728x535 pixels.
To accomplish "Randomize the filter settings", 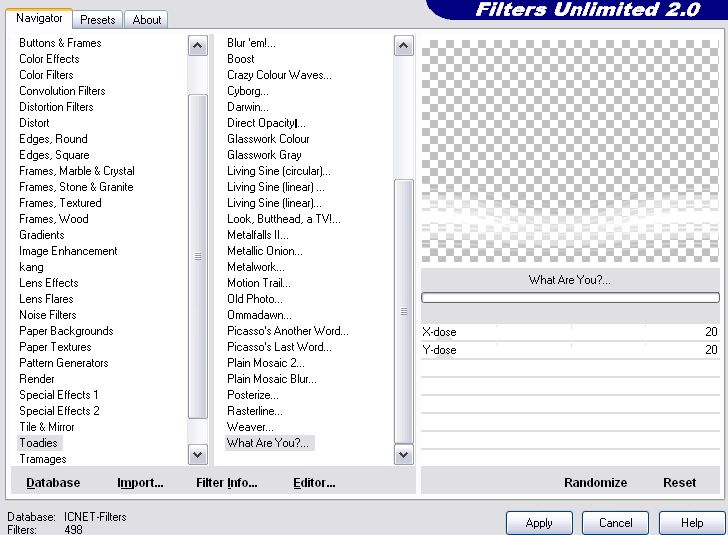I will (595, 482).
